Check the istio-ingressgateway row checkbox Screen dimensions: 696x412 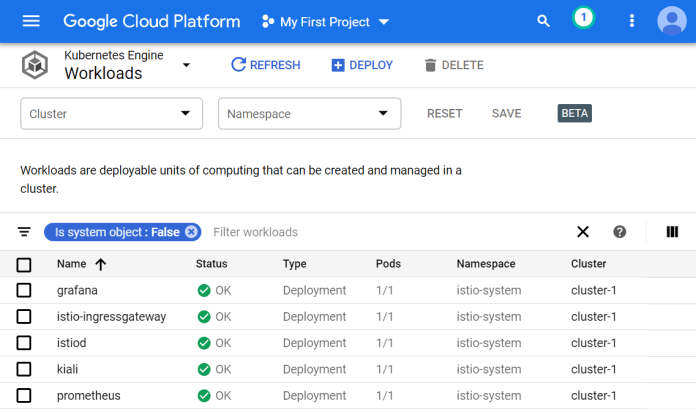click(x=24, y=317)
